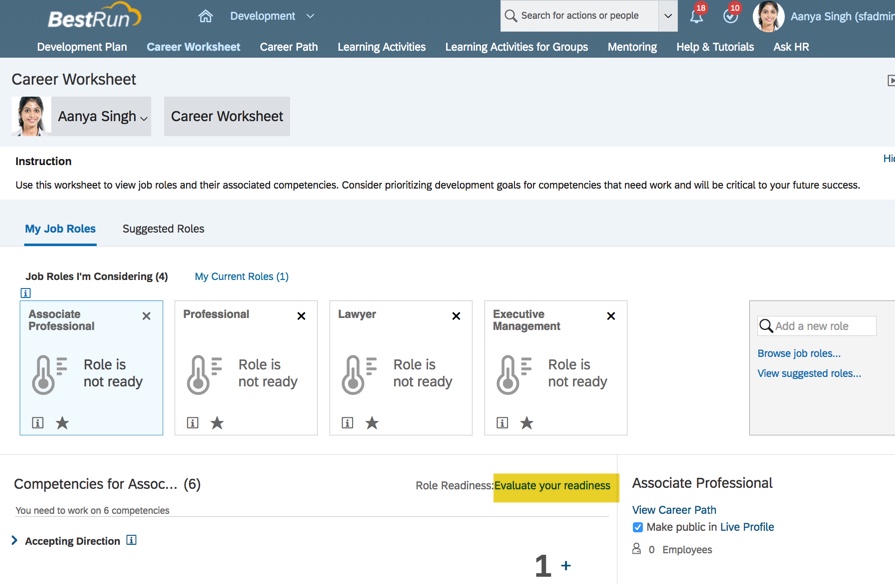The width and height of the screenshot is (895, 584).
Task: Expand the search scope dropdown arrow
Action: click(x=667, y=16)
